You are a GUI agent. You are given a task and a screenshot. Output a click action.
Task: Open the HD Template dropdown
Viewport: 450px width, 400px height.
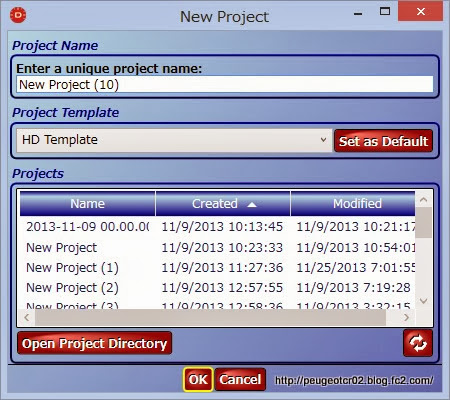click(x=174, y=140)
